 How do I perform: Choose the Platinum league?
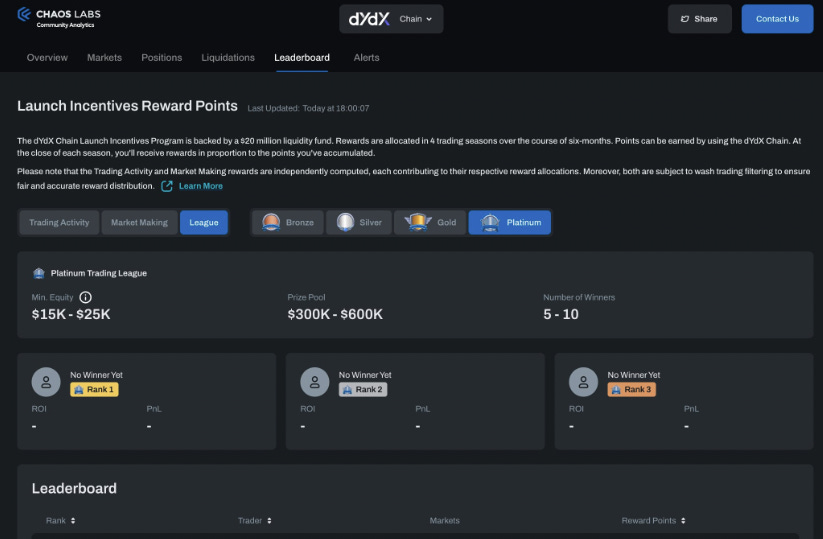coord(510,223)
